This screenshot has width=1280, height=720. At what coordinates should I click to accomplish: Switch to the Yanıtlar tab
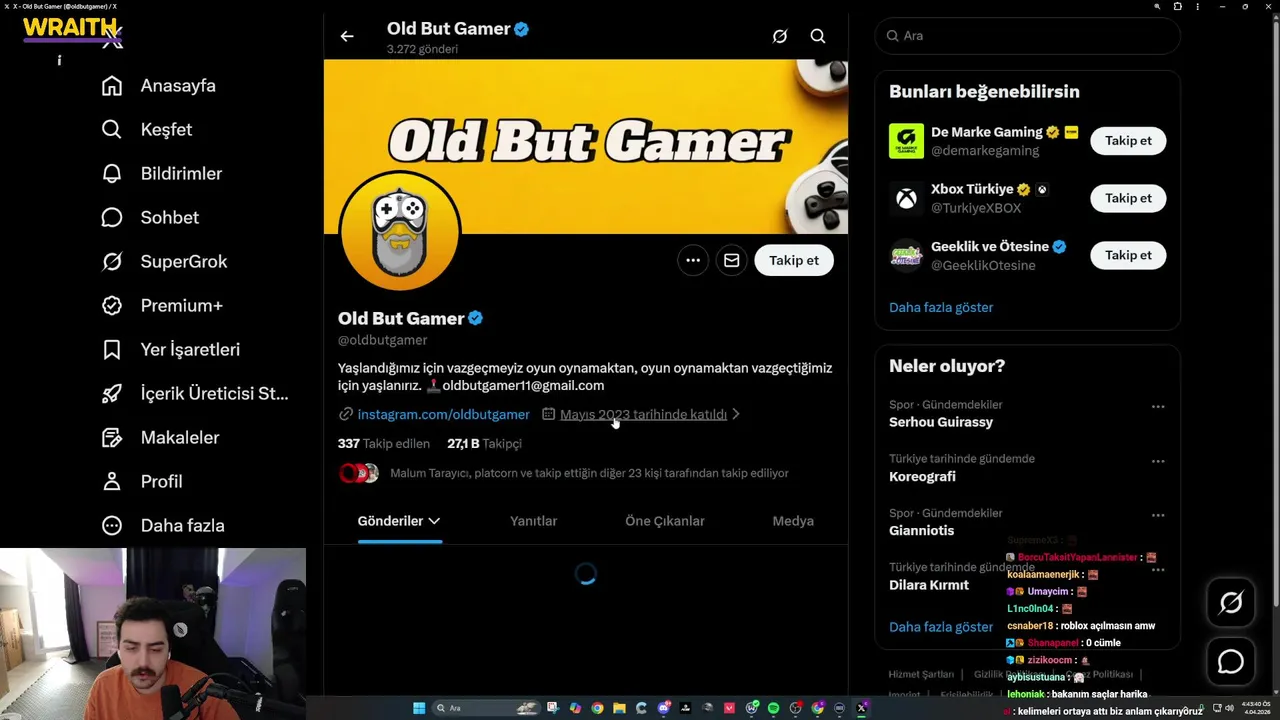pos(533,521)
